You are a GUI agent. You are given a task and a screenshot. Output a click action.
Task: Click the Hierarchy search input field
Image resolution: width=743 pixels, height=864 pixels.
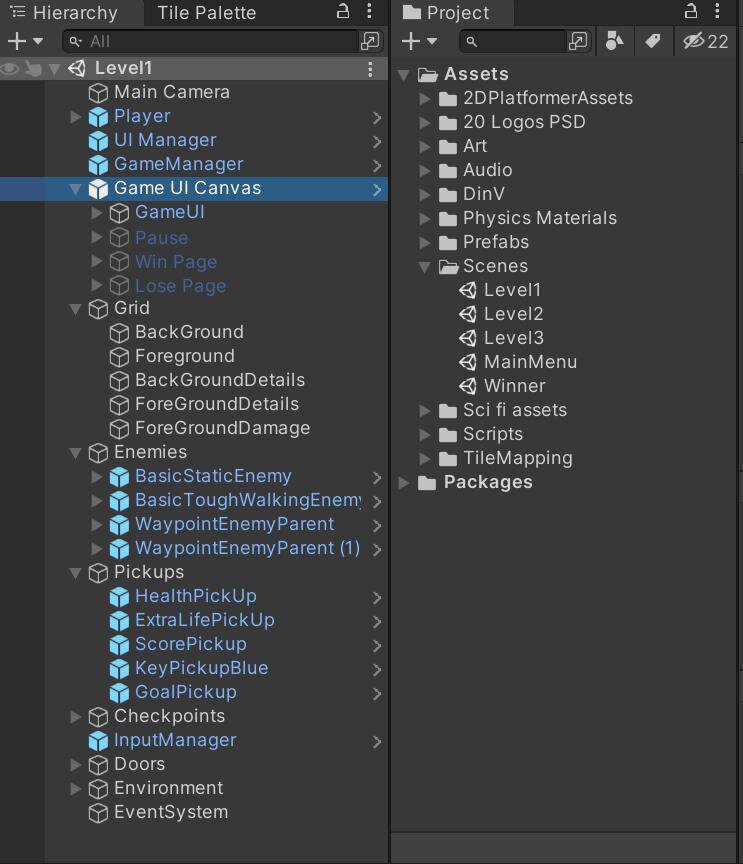(x=211, y=41)
